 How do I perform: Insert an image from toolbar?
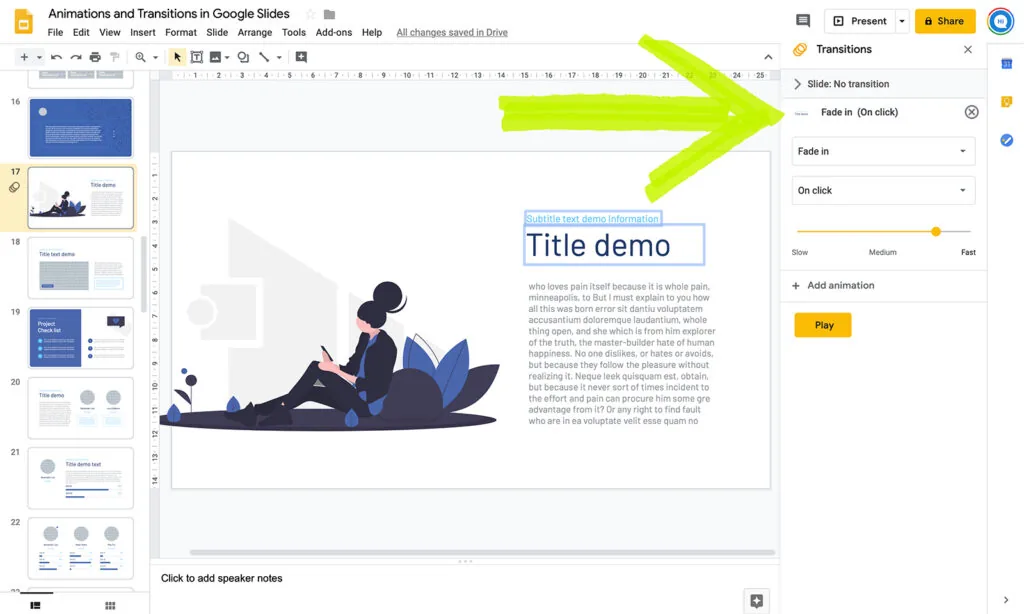pos(215,57)
